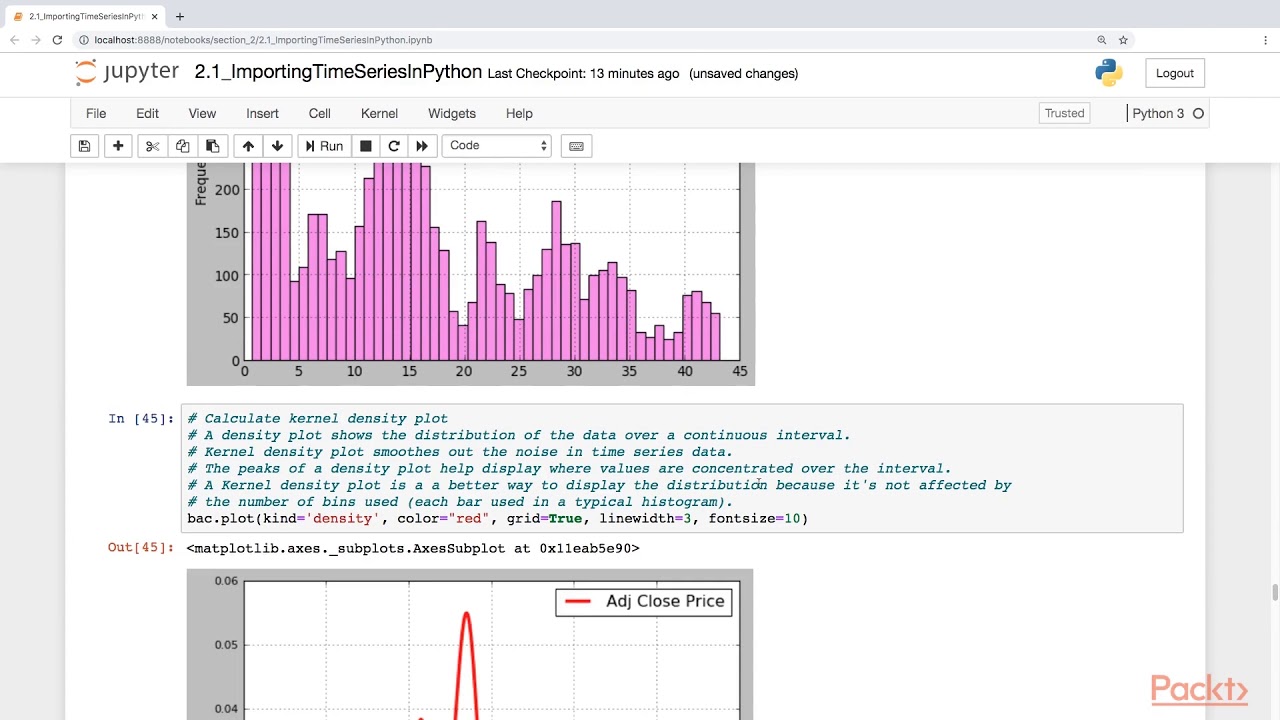
Task: Open the View menu
Action: tap(202, 113)
